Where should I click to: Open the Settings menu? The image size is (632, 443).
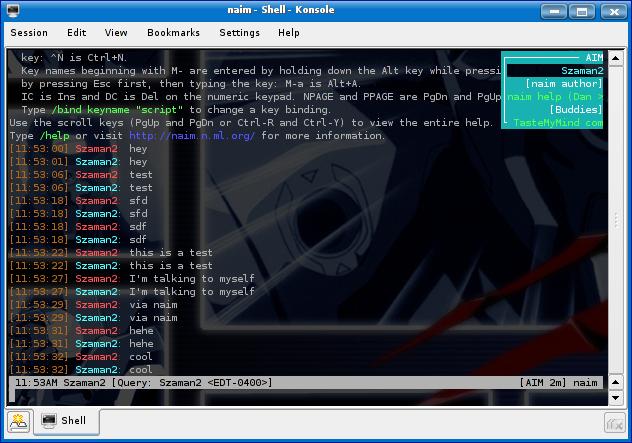pos(239,32)
